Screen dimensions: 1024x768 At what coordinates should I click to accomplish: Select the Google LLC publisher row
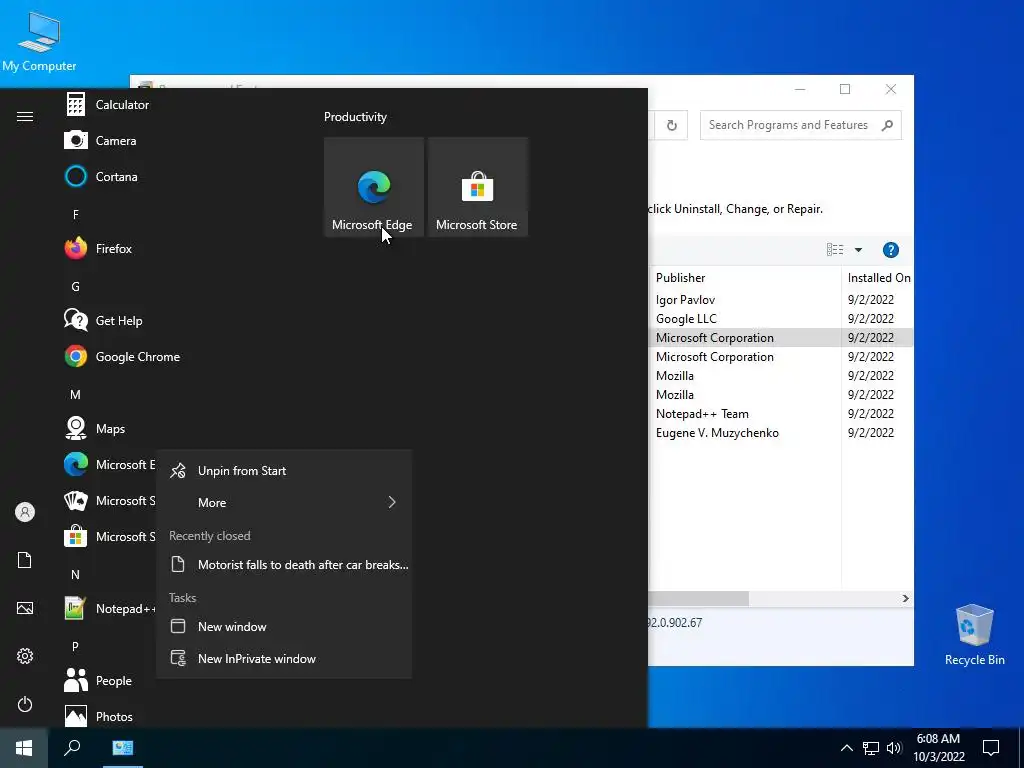[780, 319]
